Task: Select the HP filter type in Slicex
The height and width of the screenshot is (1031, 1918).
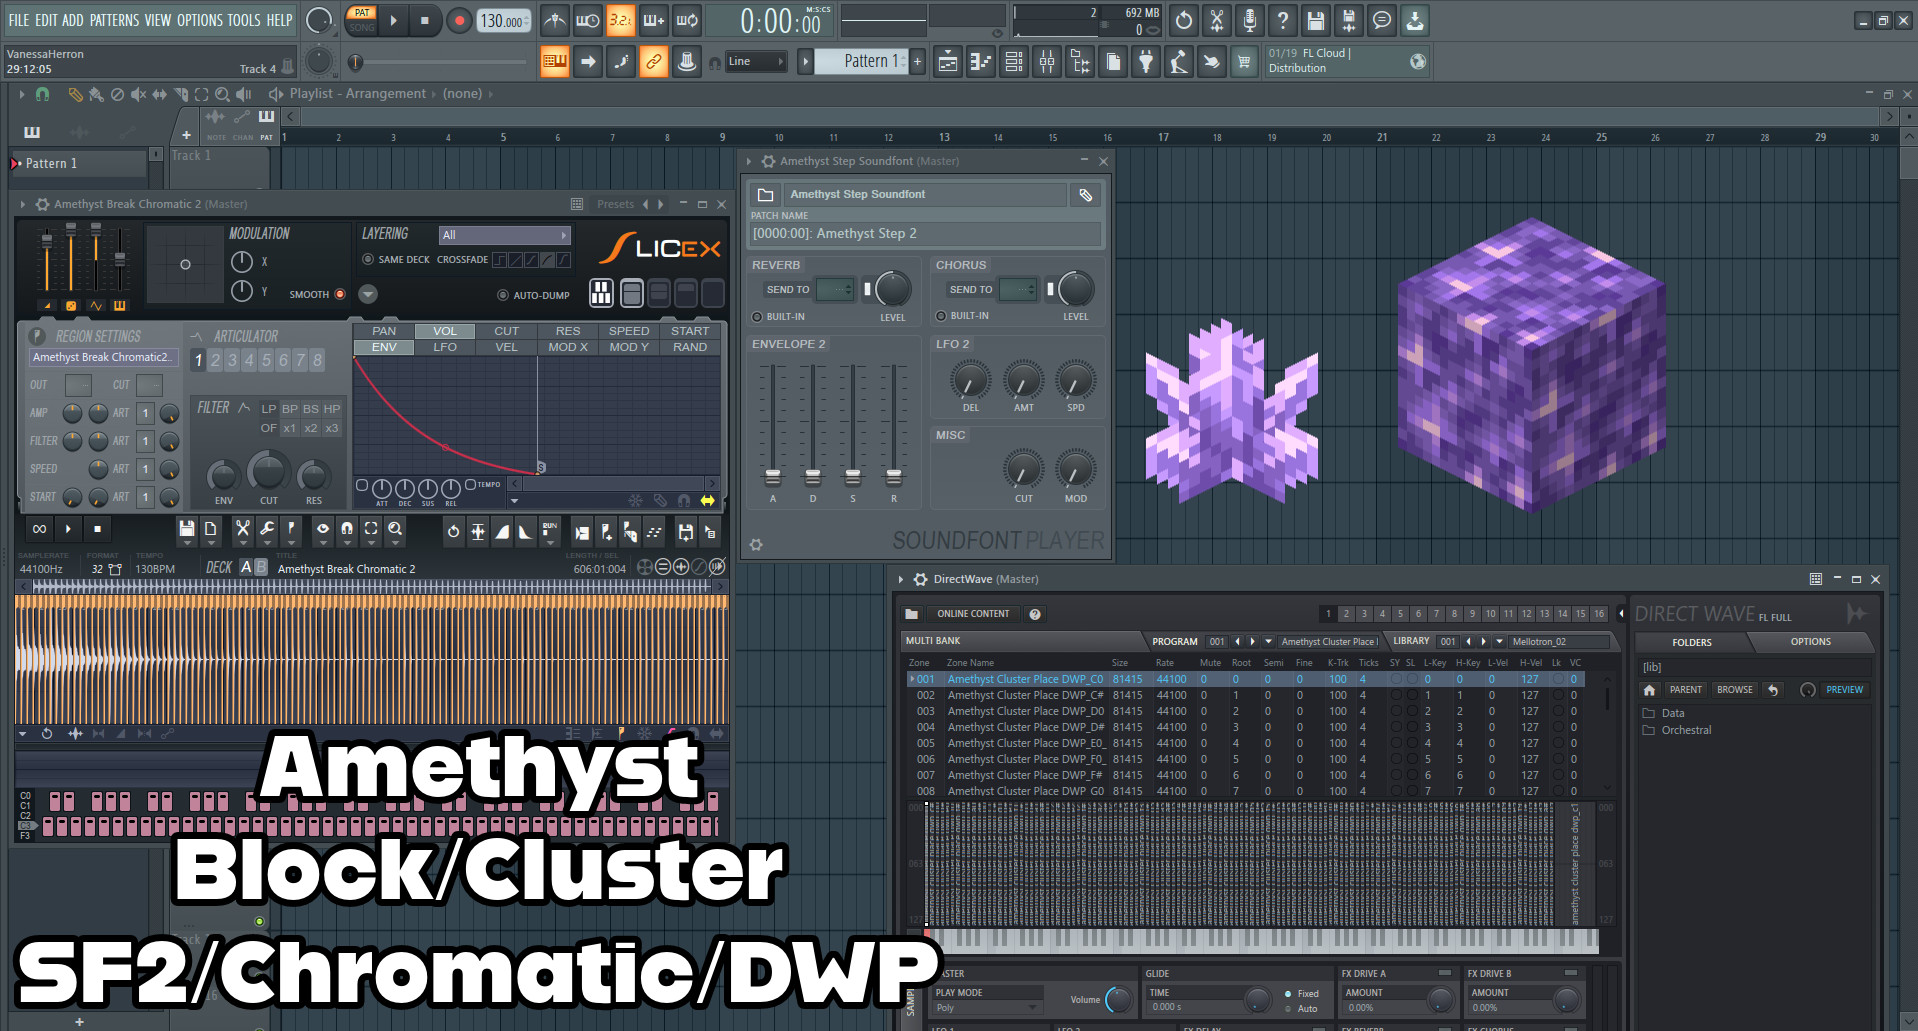Action: click(x=332, y=409)
